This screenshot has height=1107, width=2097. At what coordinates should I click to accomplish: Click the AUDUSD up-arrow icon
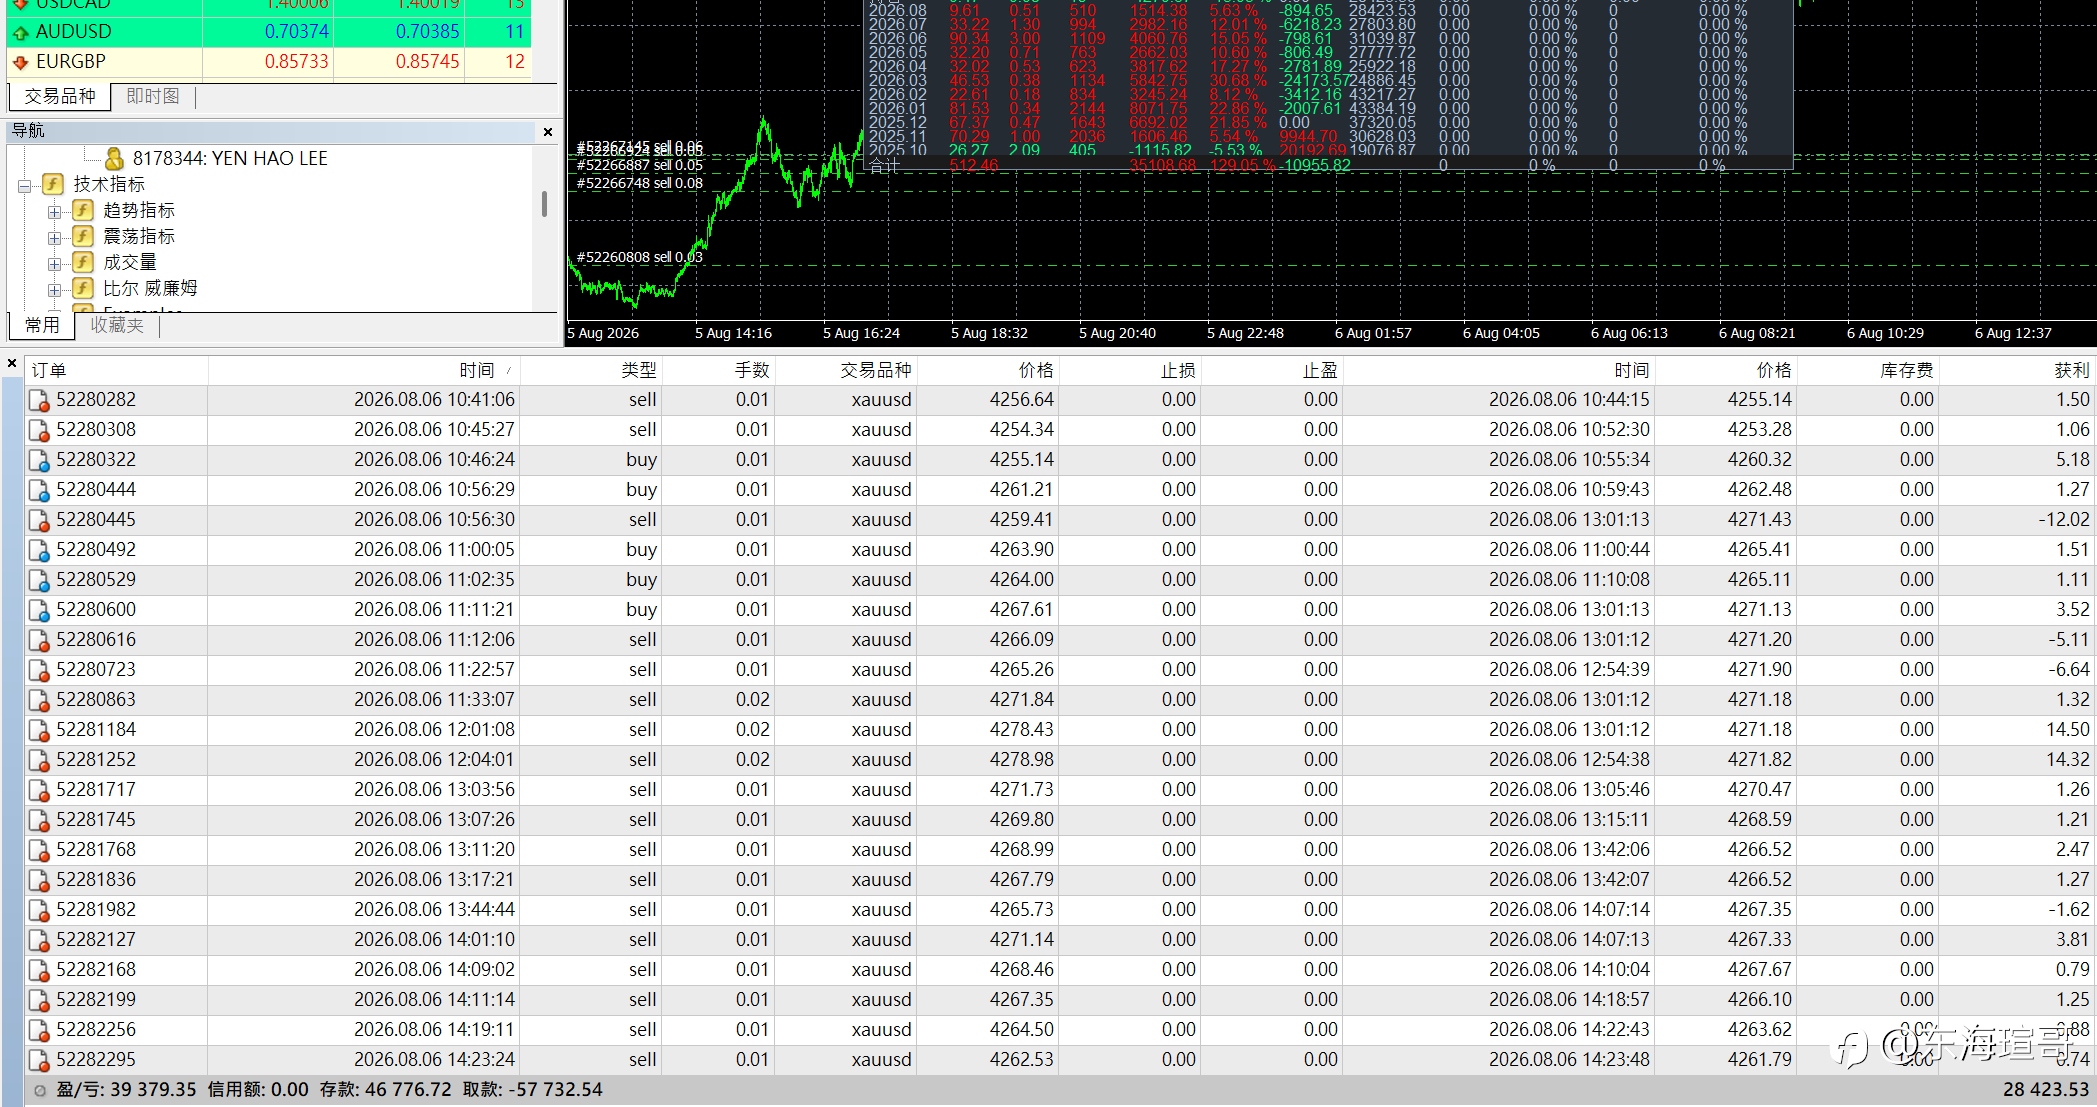20,32
